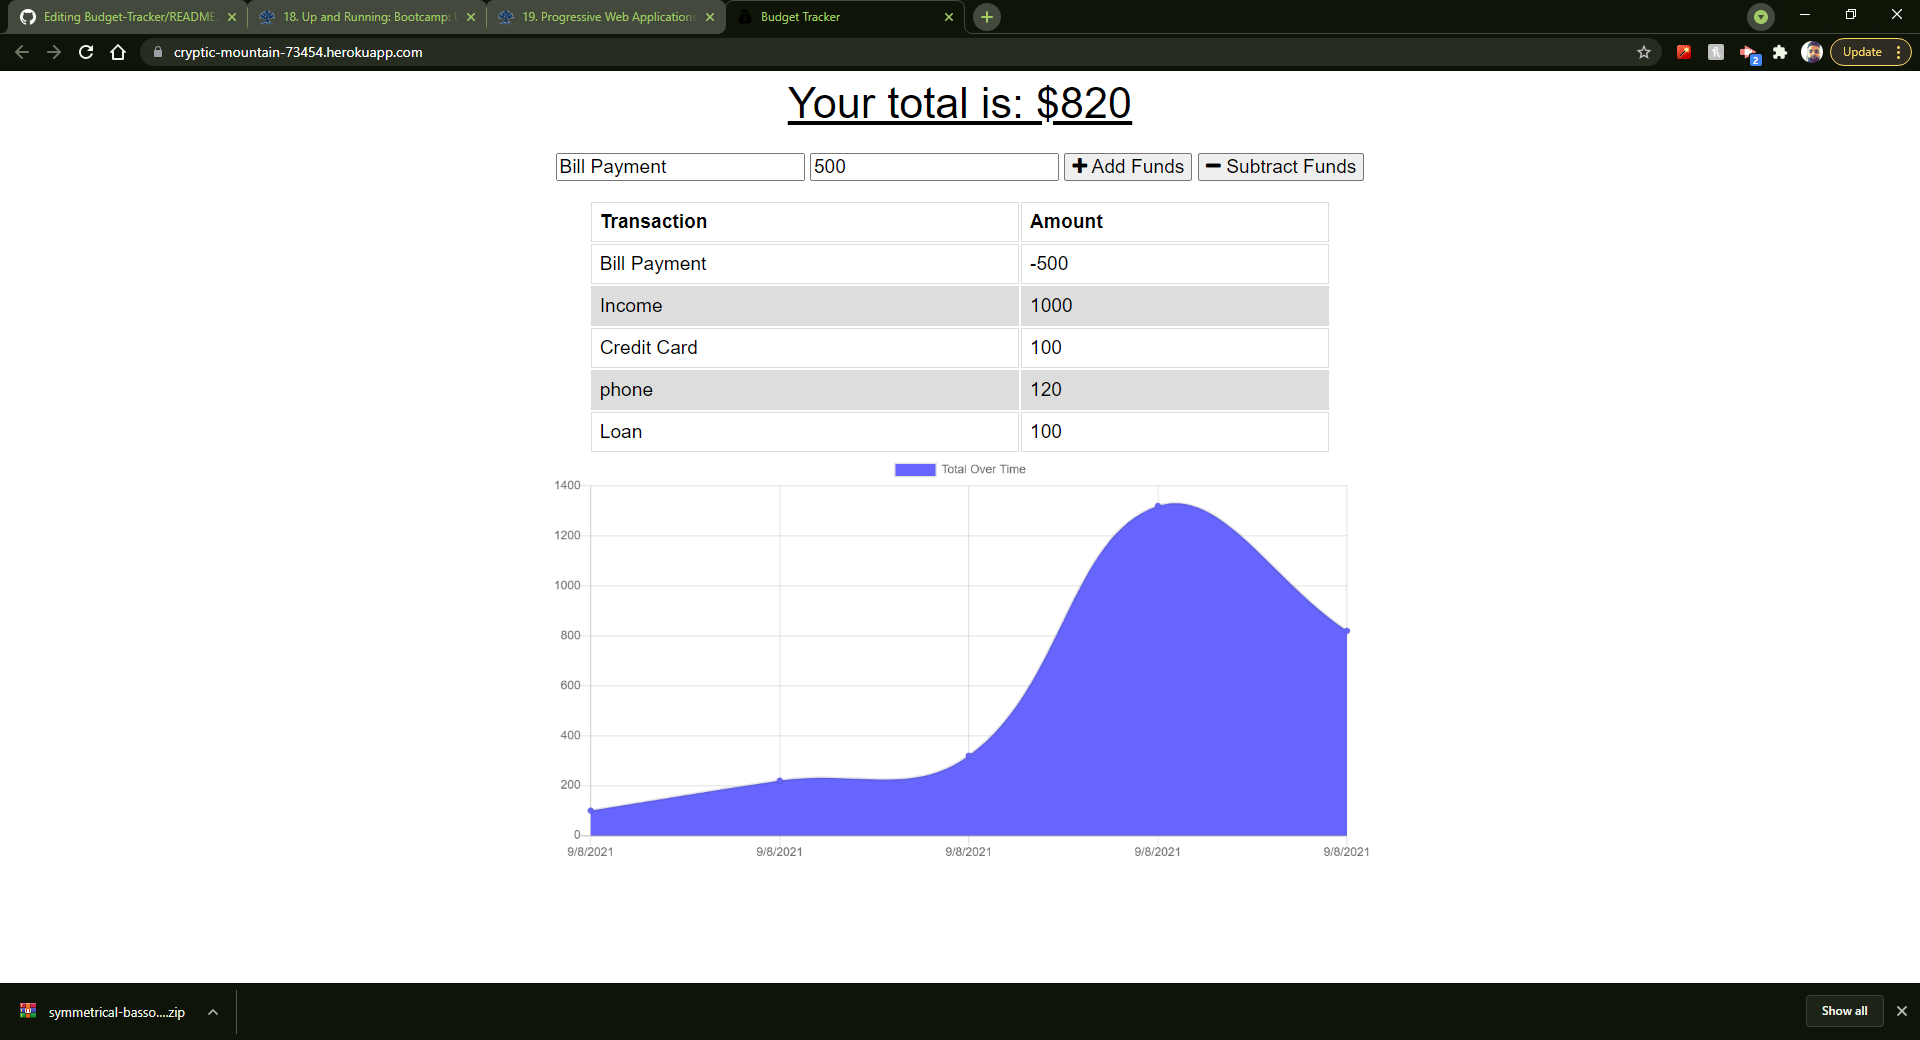1920x1040 pixels.
Task: Click the browser profile avatar
Action: [1812, 52]
